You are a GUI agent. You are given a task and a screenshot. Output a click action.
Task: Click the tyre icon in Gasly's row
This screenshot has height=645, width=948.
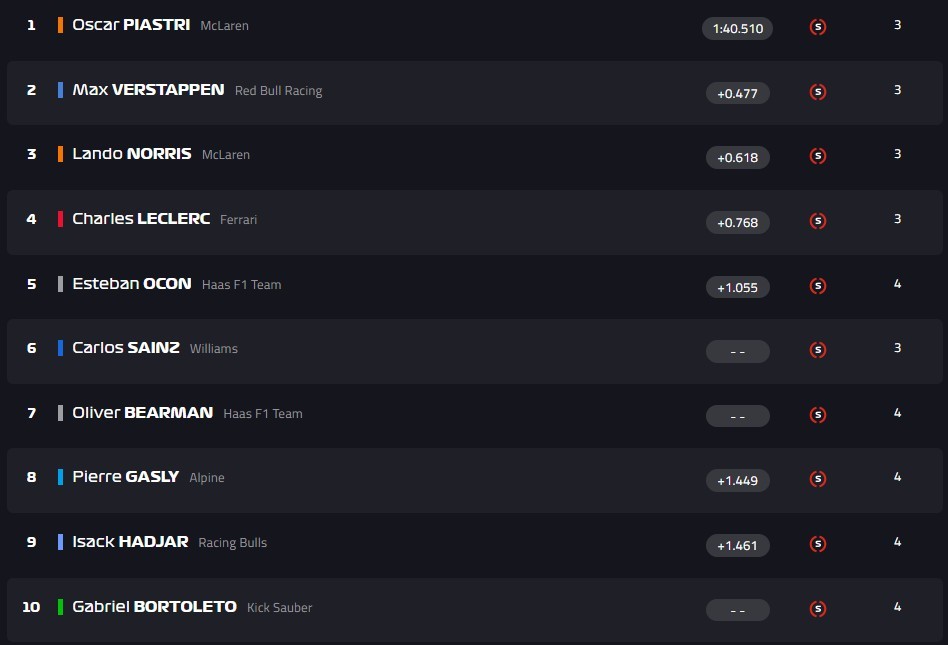coord(818,479)
